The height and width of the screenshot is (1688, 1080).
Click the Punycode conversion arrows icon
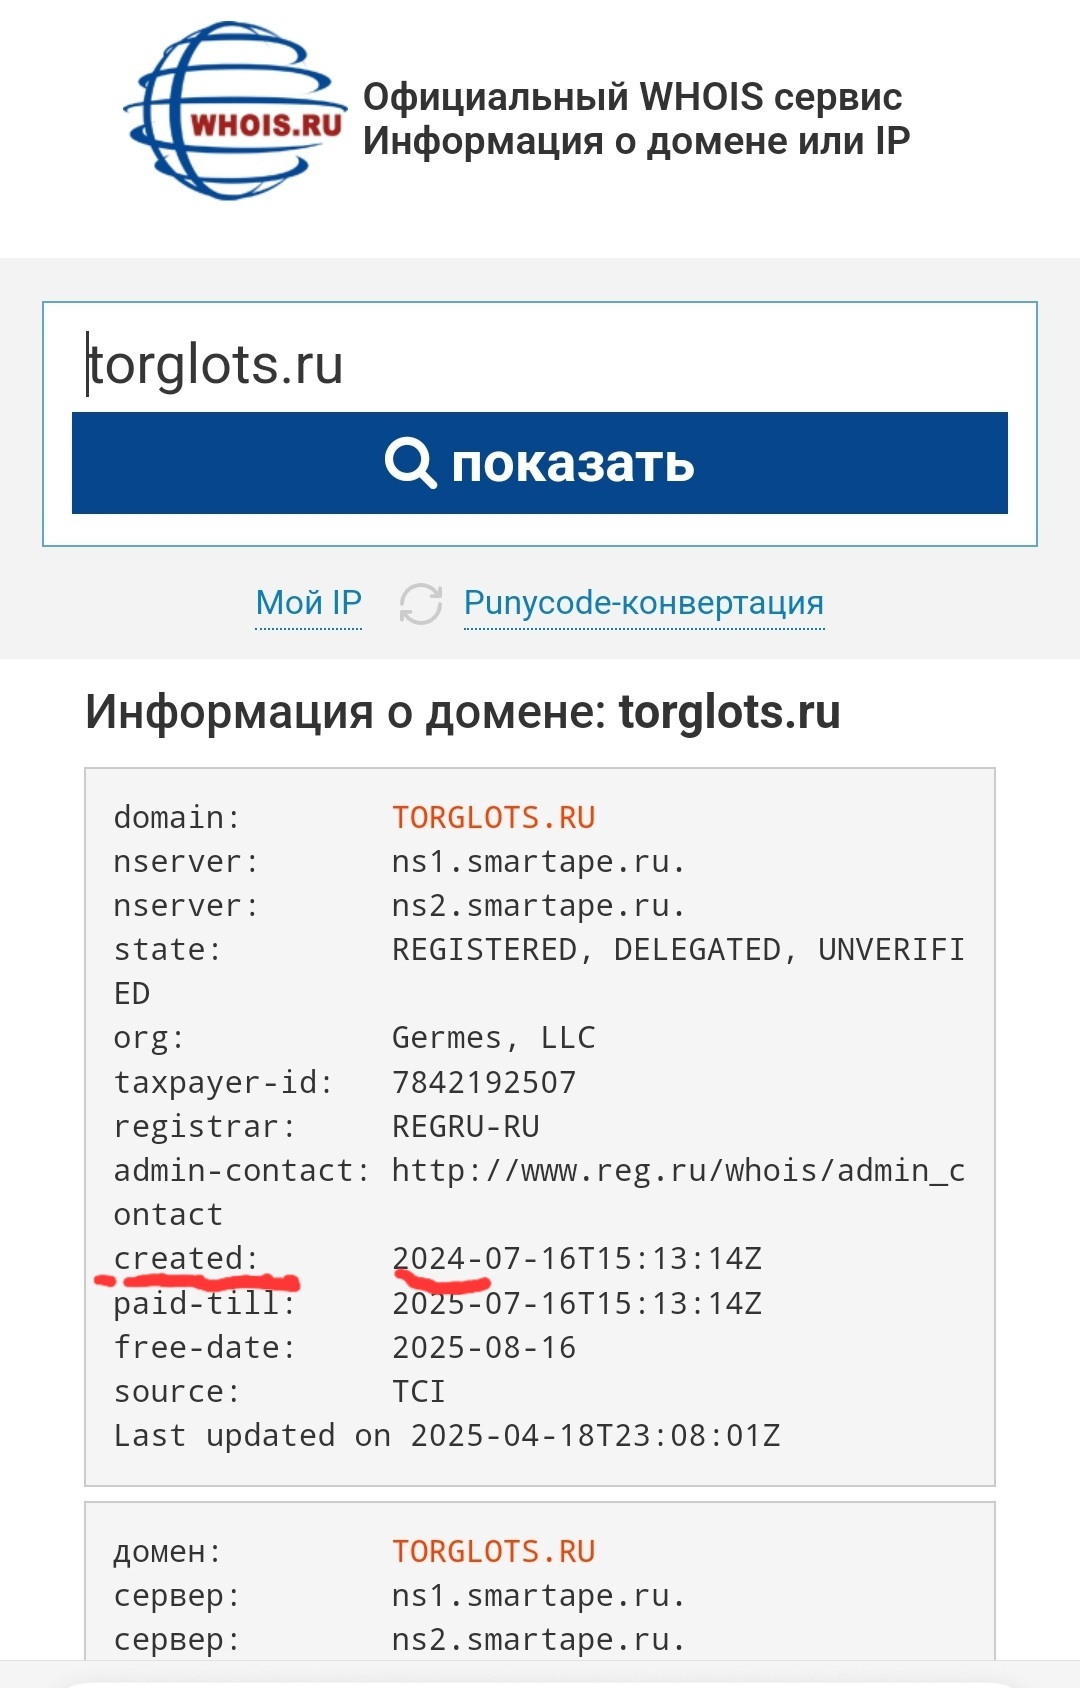(x=420, y=603)
